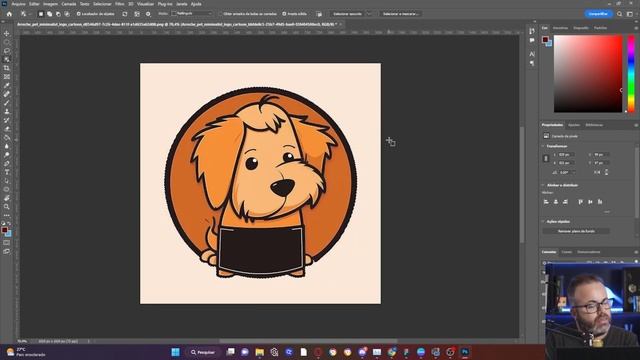Collapse the Ações rápidas section
The width and height of the screenshot is (640, 360).
[543, 221]
